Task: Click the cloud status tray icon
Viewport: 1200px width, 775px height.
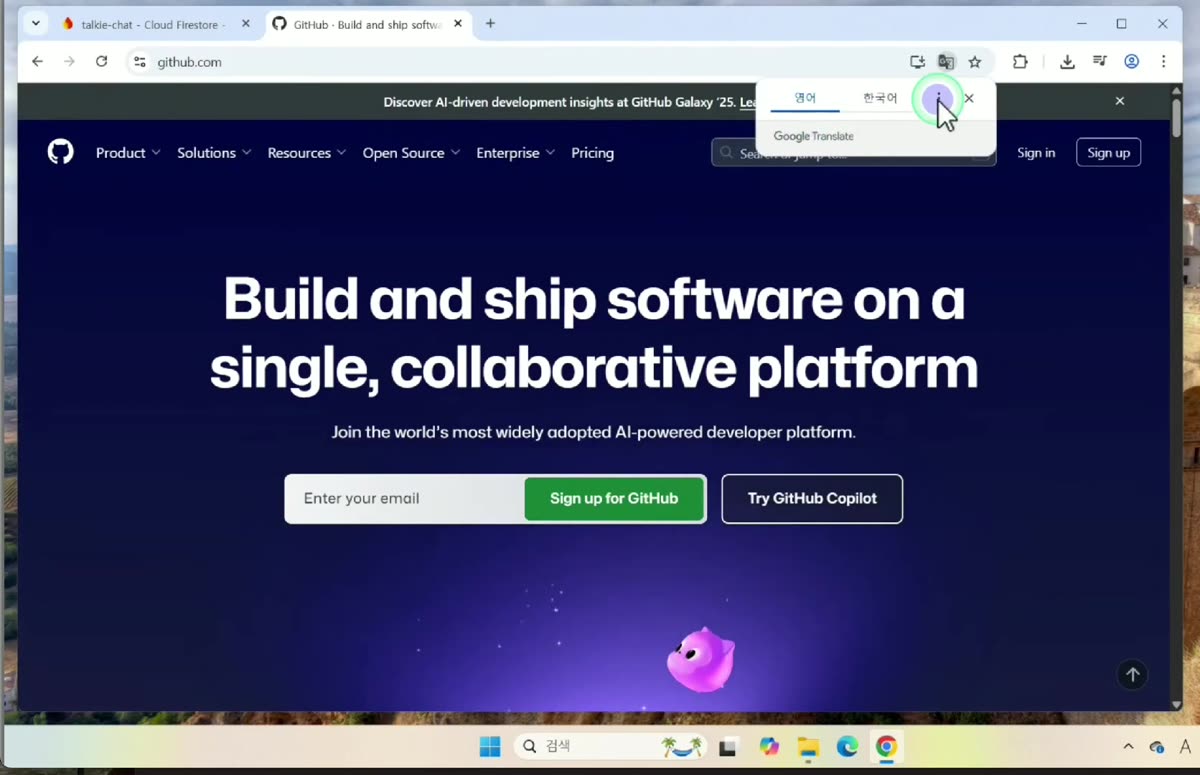Action: [x=1156, y=747]
